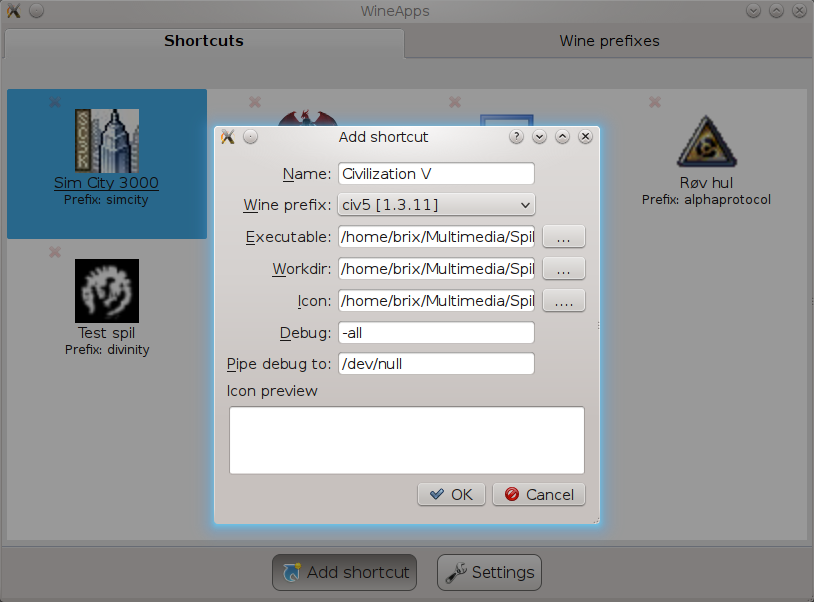
Task: Select the Shortcuts tab
Action: pyautogui.click(x=204, y=41)
